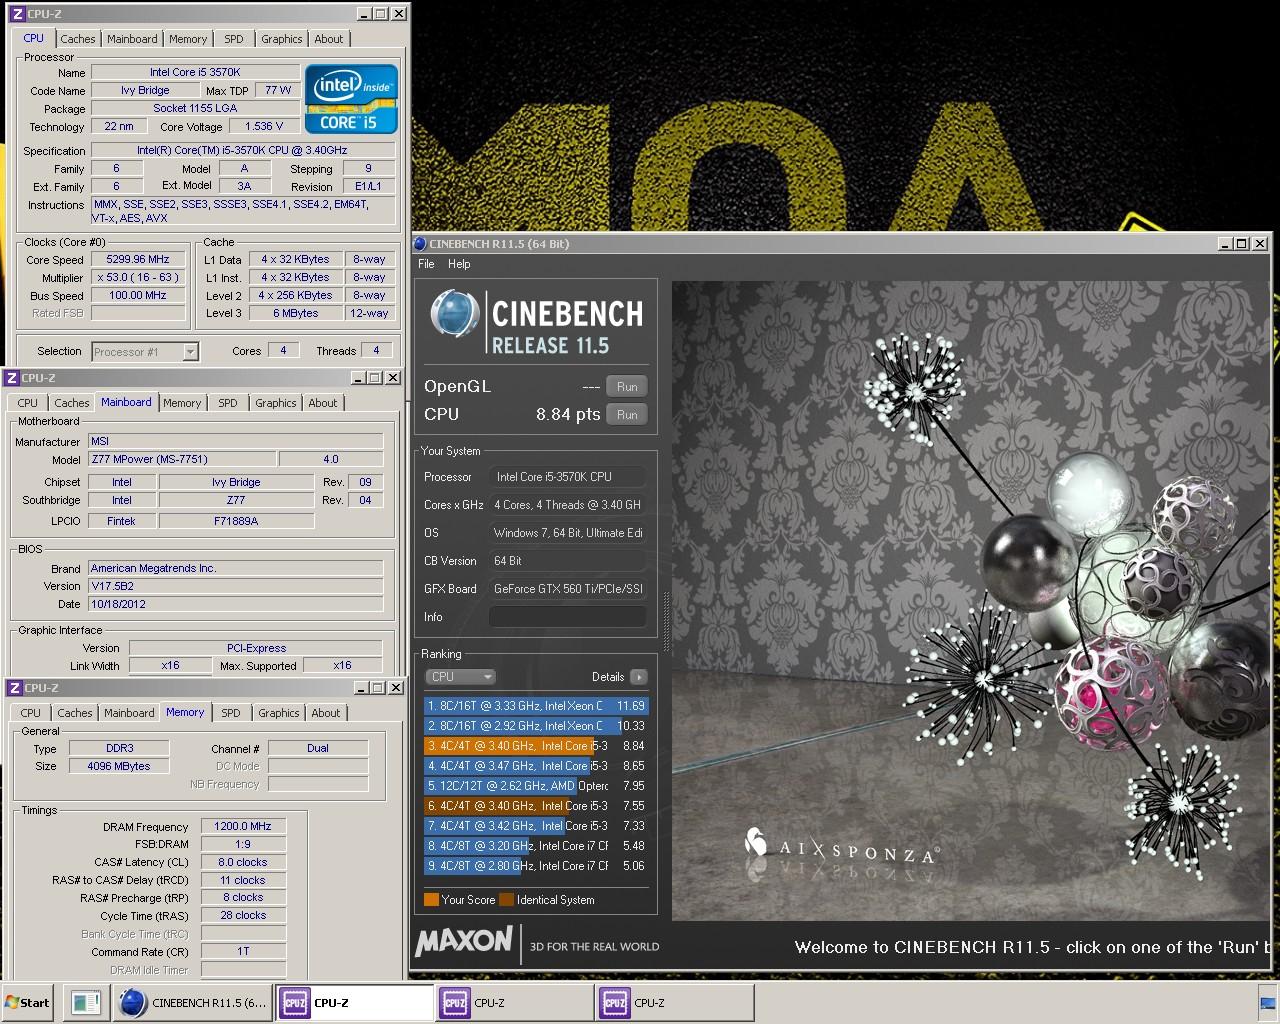Select ranking row 5 AMD Opteron 7.95
This screenshot has height=1024, width=1280.
click(x=536, y=786)
